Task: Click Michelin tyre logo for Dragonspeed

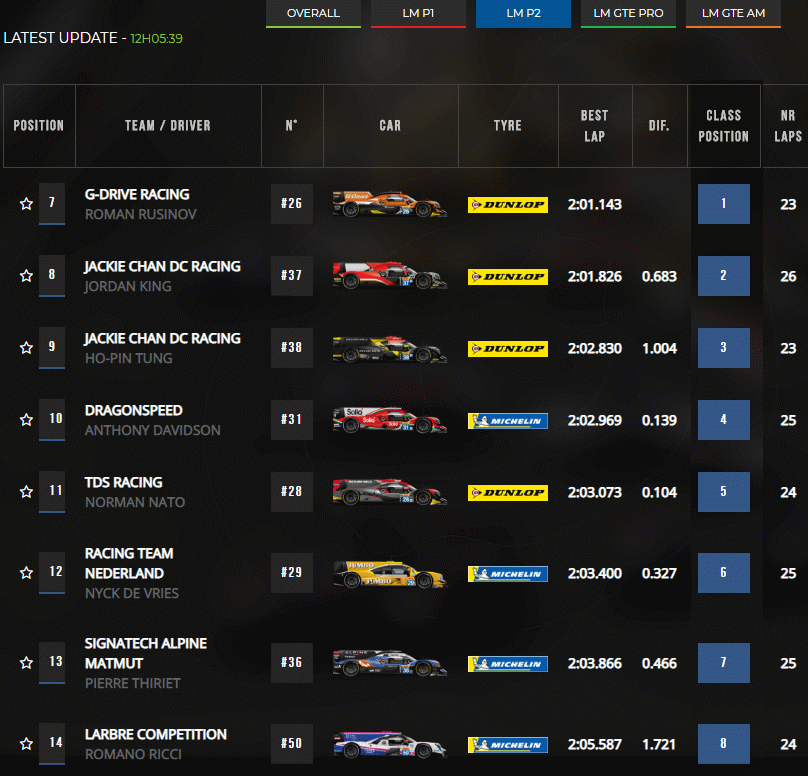Action: click(507, 421)
